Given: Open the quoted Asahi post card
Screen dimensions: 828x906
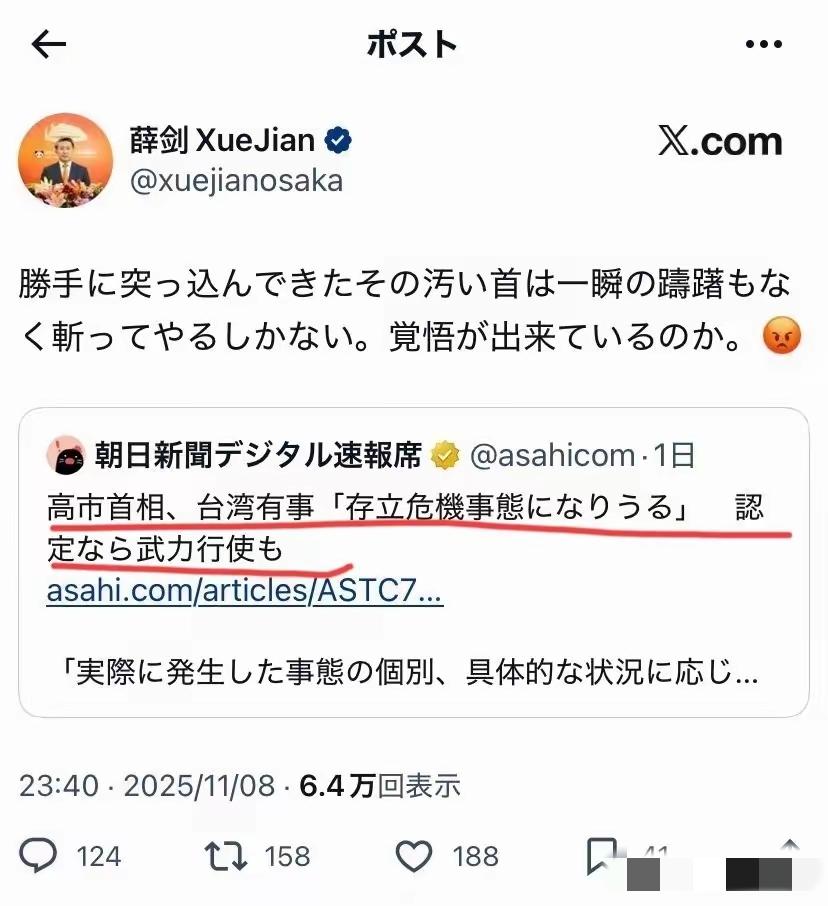Looking at the screenshot, I should pos(414,562).
